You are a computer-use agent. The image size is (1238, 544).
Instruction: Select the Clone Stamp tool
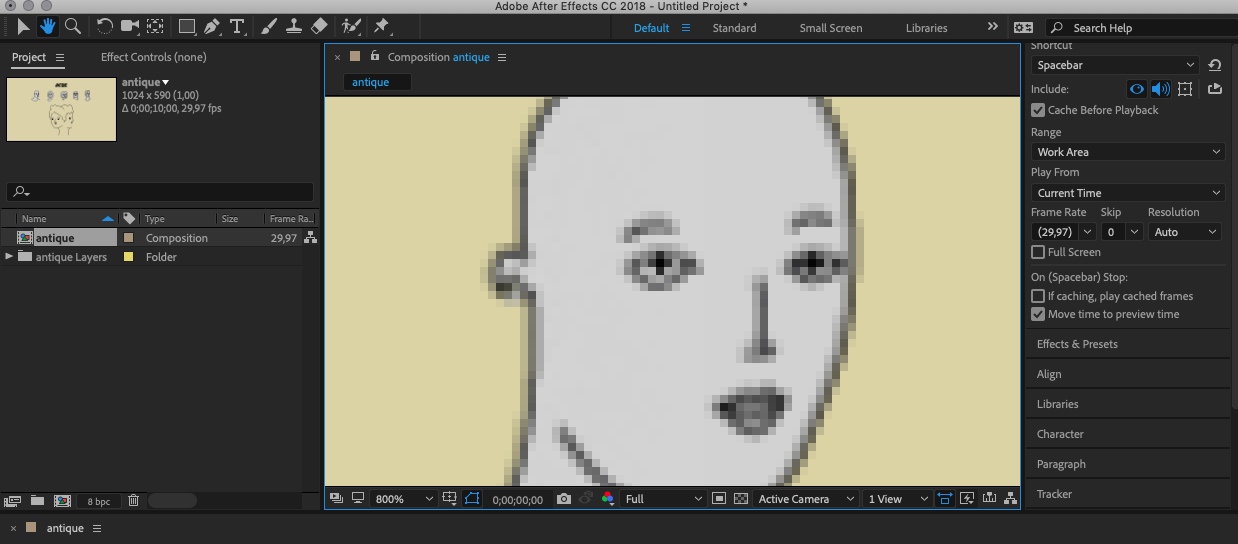[x=294, y=26]
